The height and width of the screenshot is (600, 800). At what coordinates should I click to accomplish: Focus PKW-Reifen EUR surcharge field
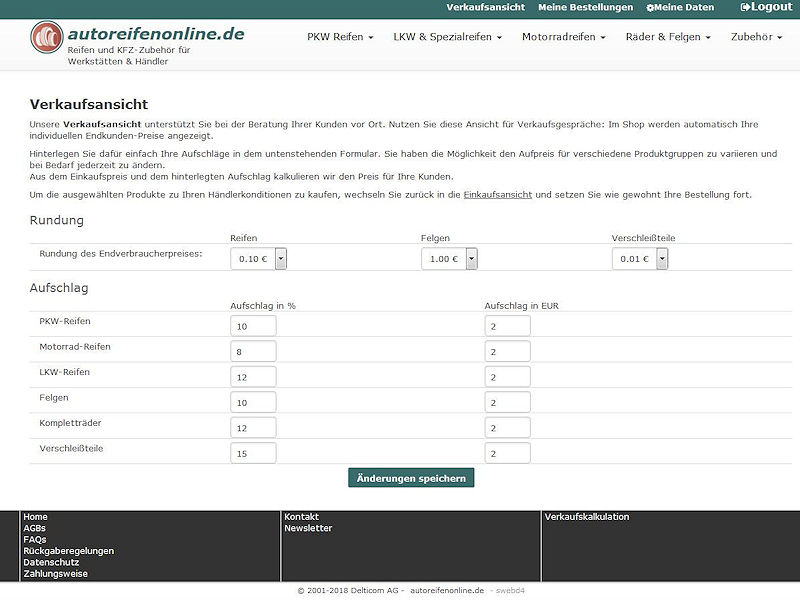coord(507,326)
